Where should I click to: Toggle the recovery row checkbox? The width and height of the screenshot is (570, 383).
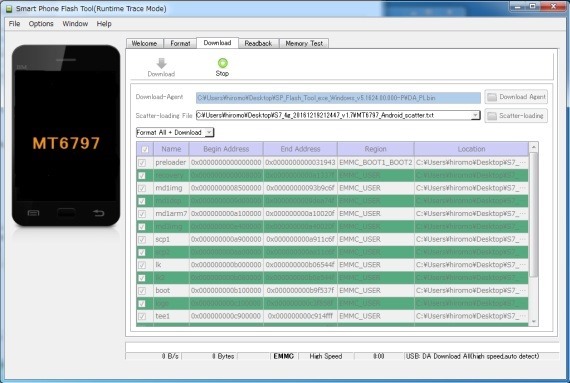(142, 176)
